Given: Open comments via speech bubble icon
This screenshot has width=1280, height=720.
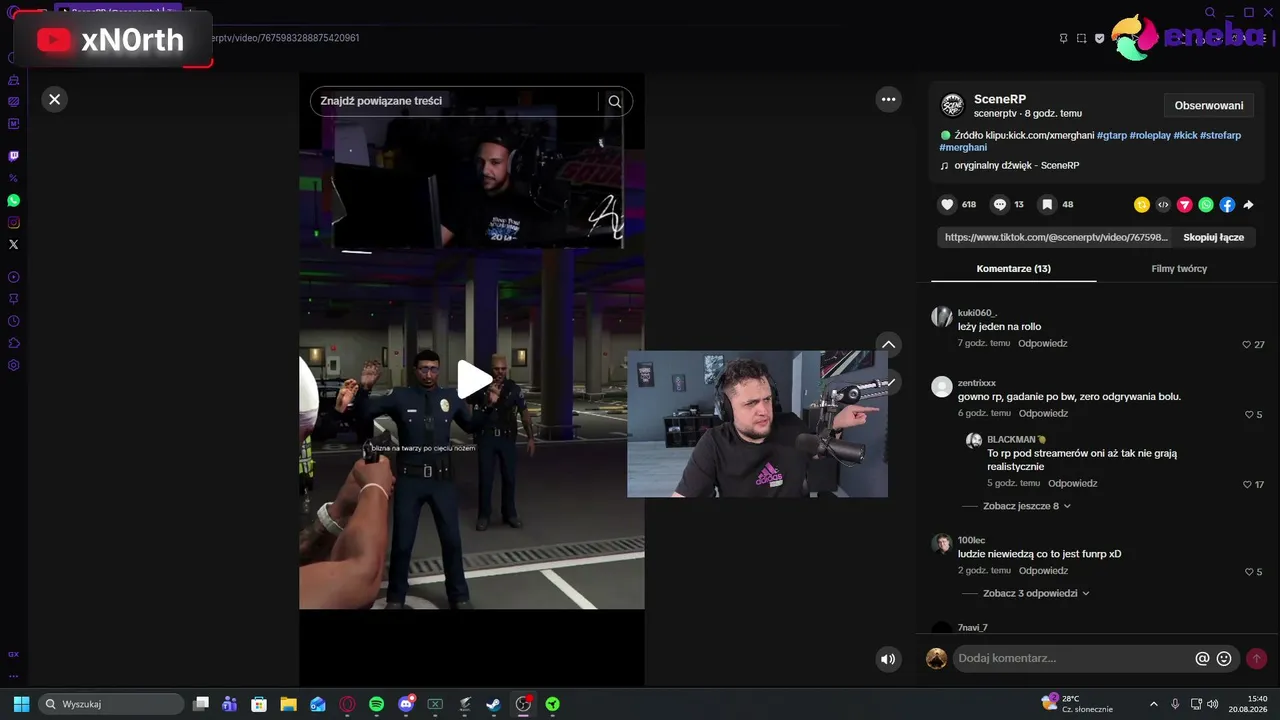Looking at the screenshot, I should [x=999, y=204].
